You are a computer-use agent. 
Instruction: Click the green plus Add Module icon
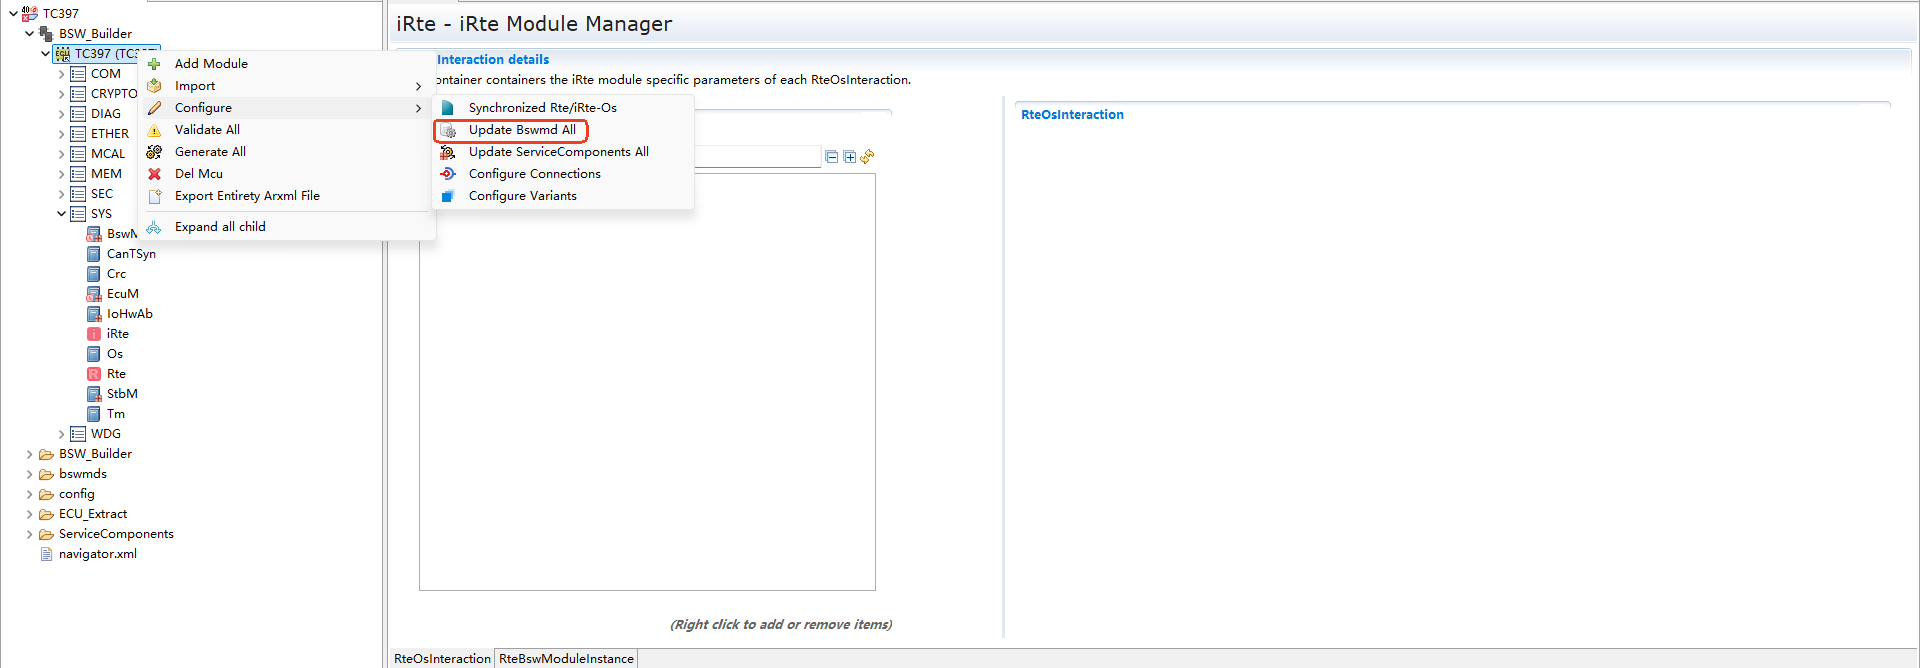(x=154, y=64)
